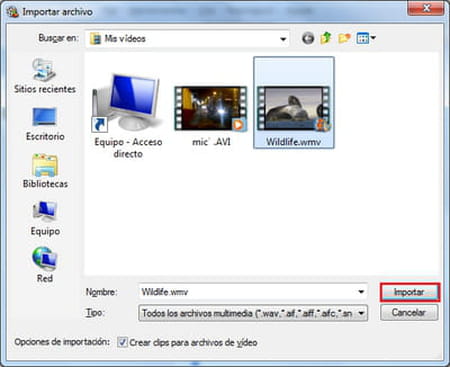Open Red network location in sidebar
The width and height of the screenshot is (450, 367).
point(45,265)
